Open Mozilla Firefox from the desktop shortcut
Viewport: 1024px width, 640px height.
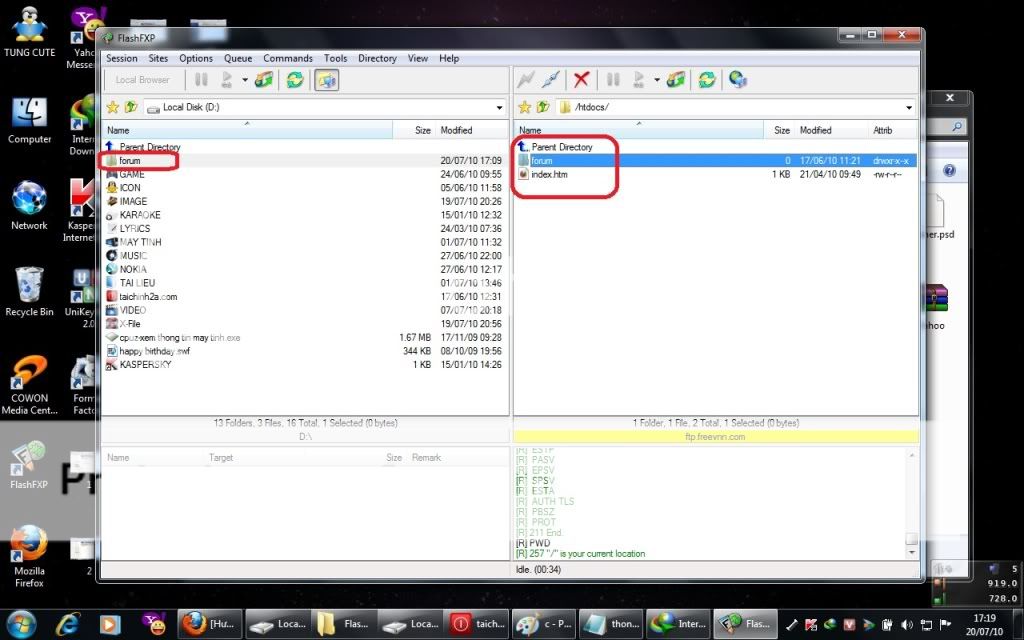pos(29,550)
